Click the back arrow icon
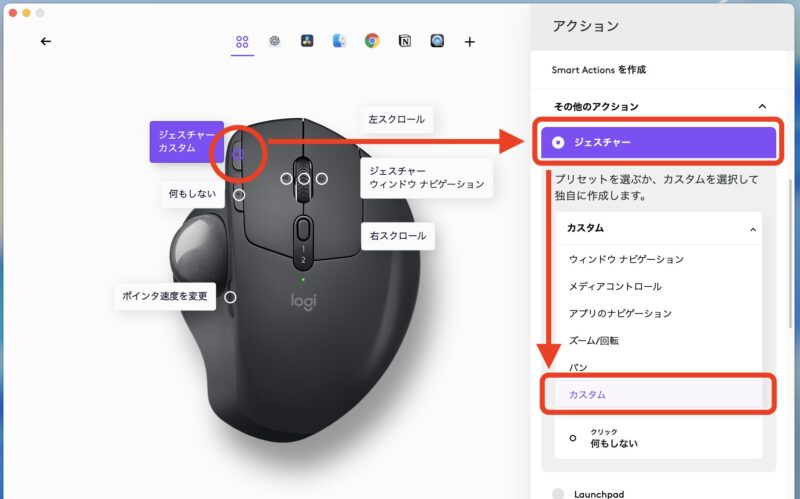 [x=46, y=41]
